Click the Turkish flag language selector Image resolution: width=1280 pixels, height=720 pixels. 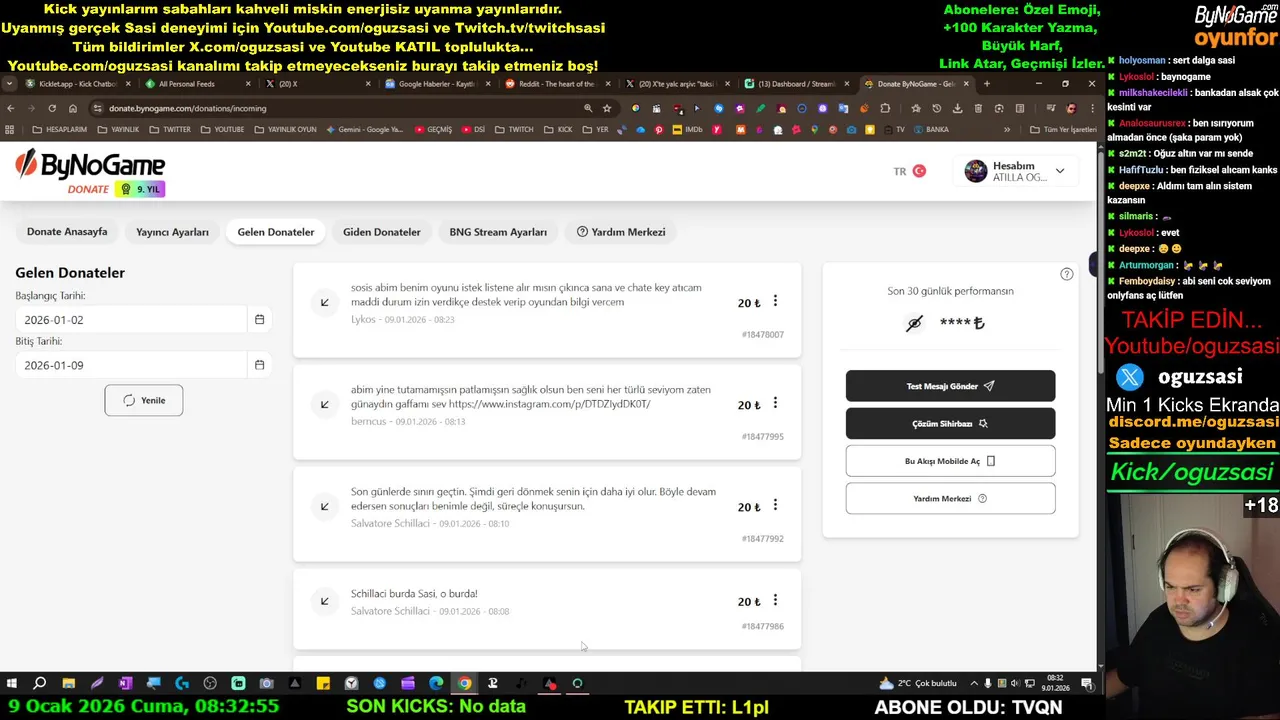pyautogui.click(x=919, y=171)
